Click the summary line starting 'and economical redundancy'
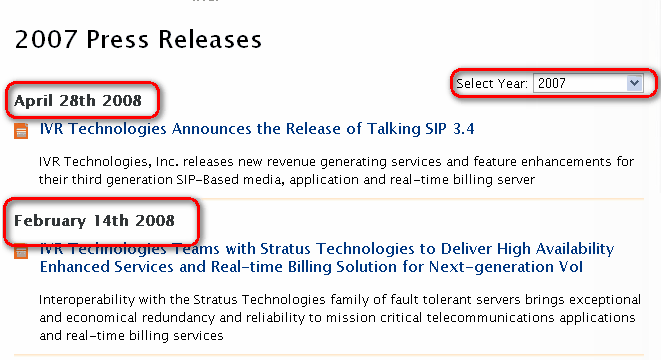The height and width of the screenshot is (360, 661). [337, 317]
